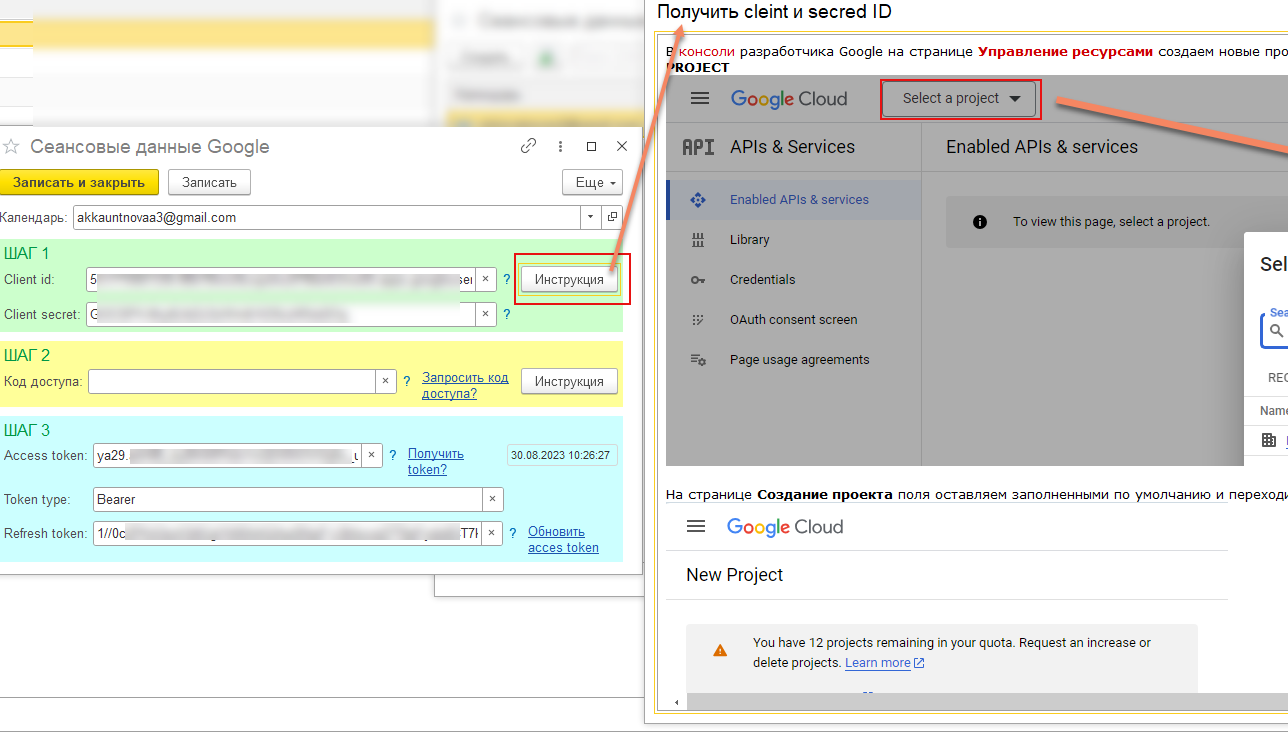Expand the Календарь dropdown arrow

590,217
